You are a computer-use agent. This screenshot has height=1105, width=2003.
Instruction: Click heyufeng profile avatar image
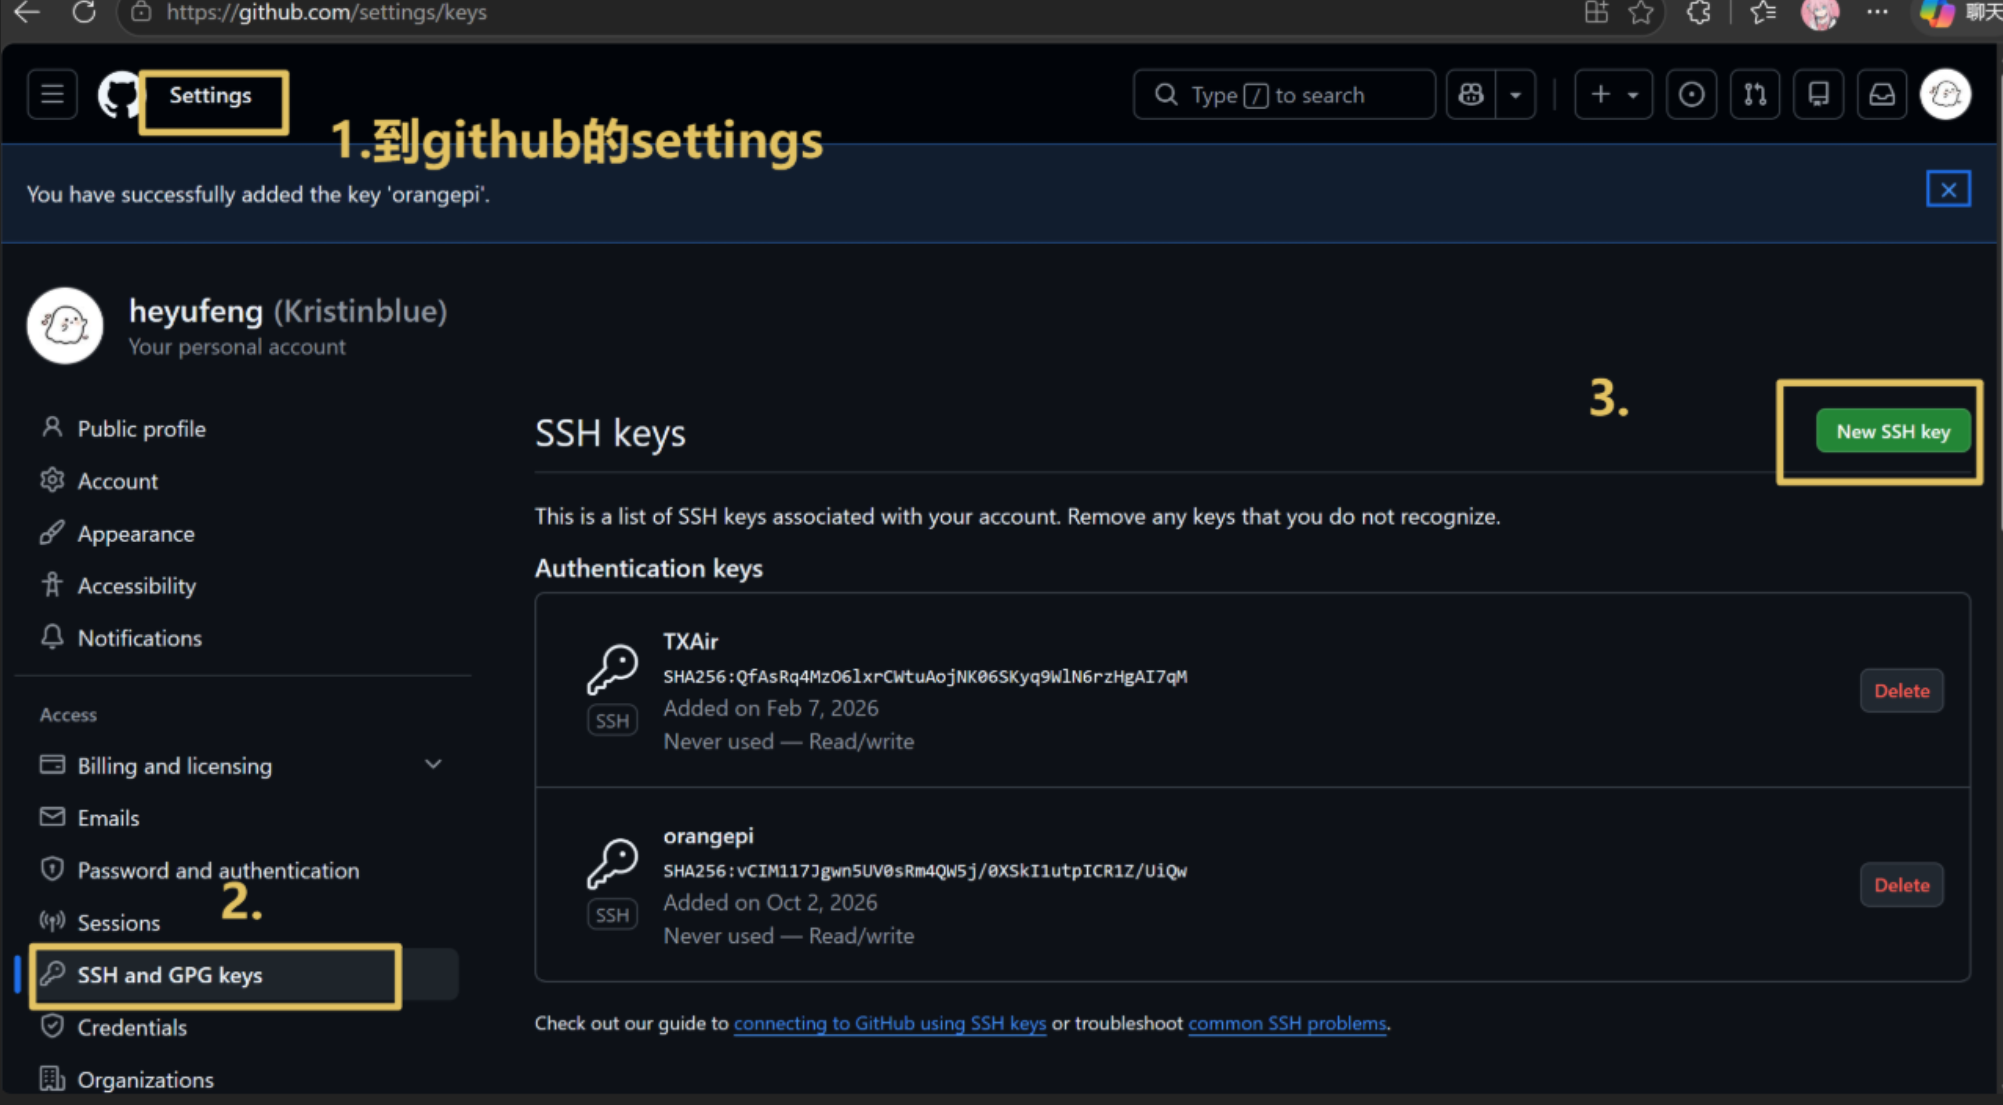click(x=65, y=326)
